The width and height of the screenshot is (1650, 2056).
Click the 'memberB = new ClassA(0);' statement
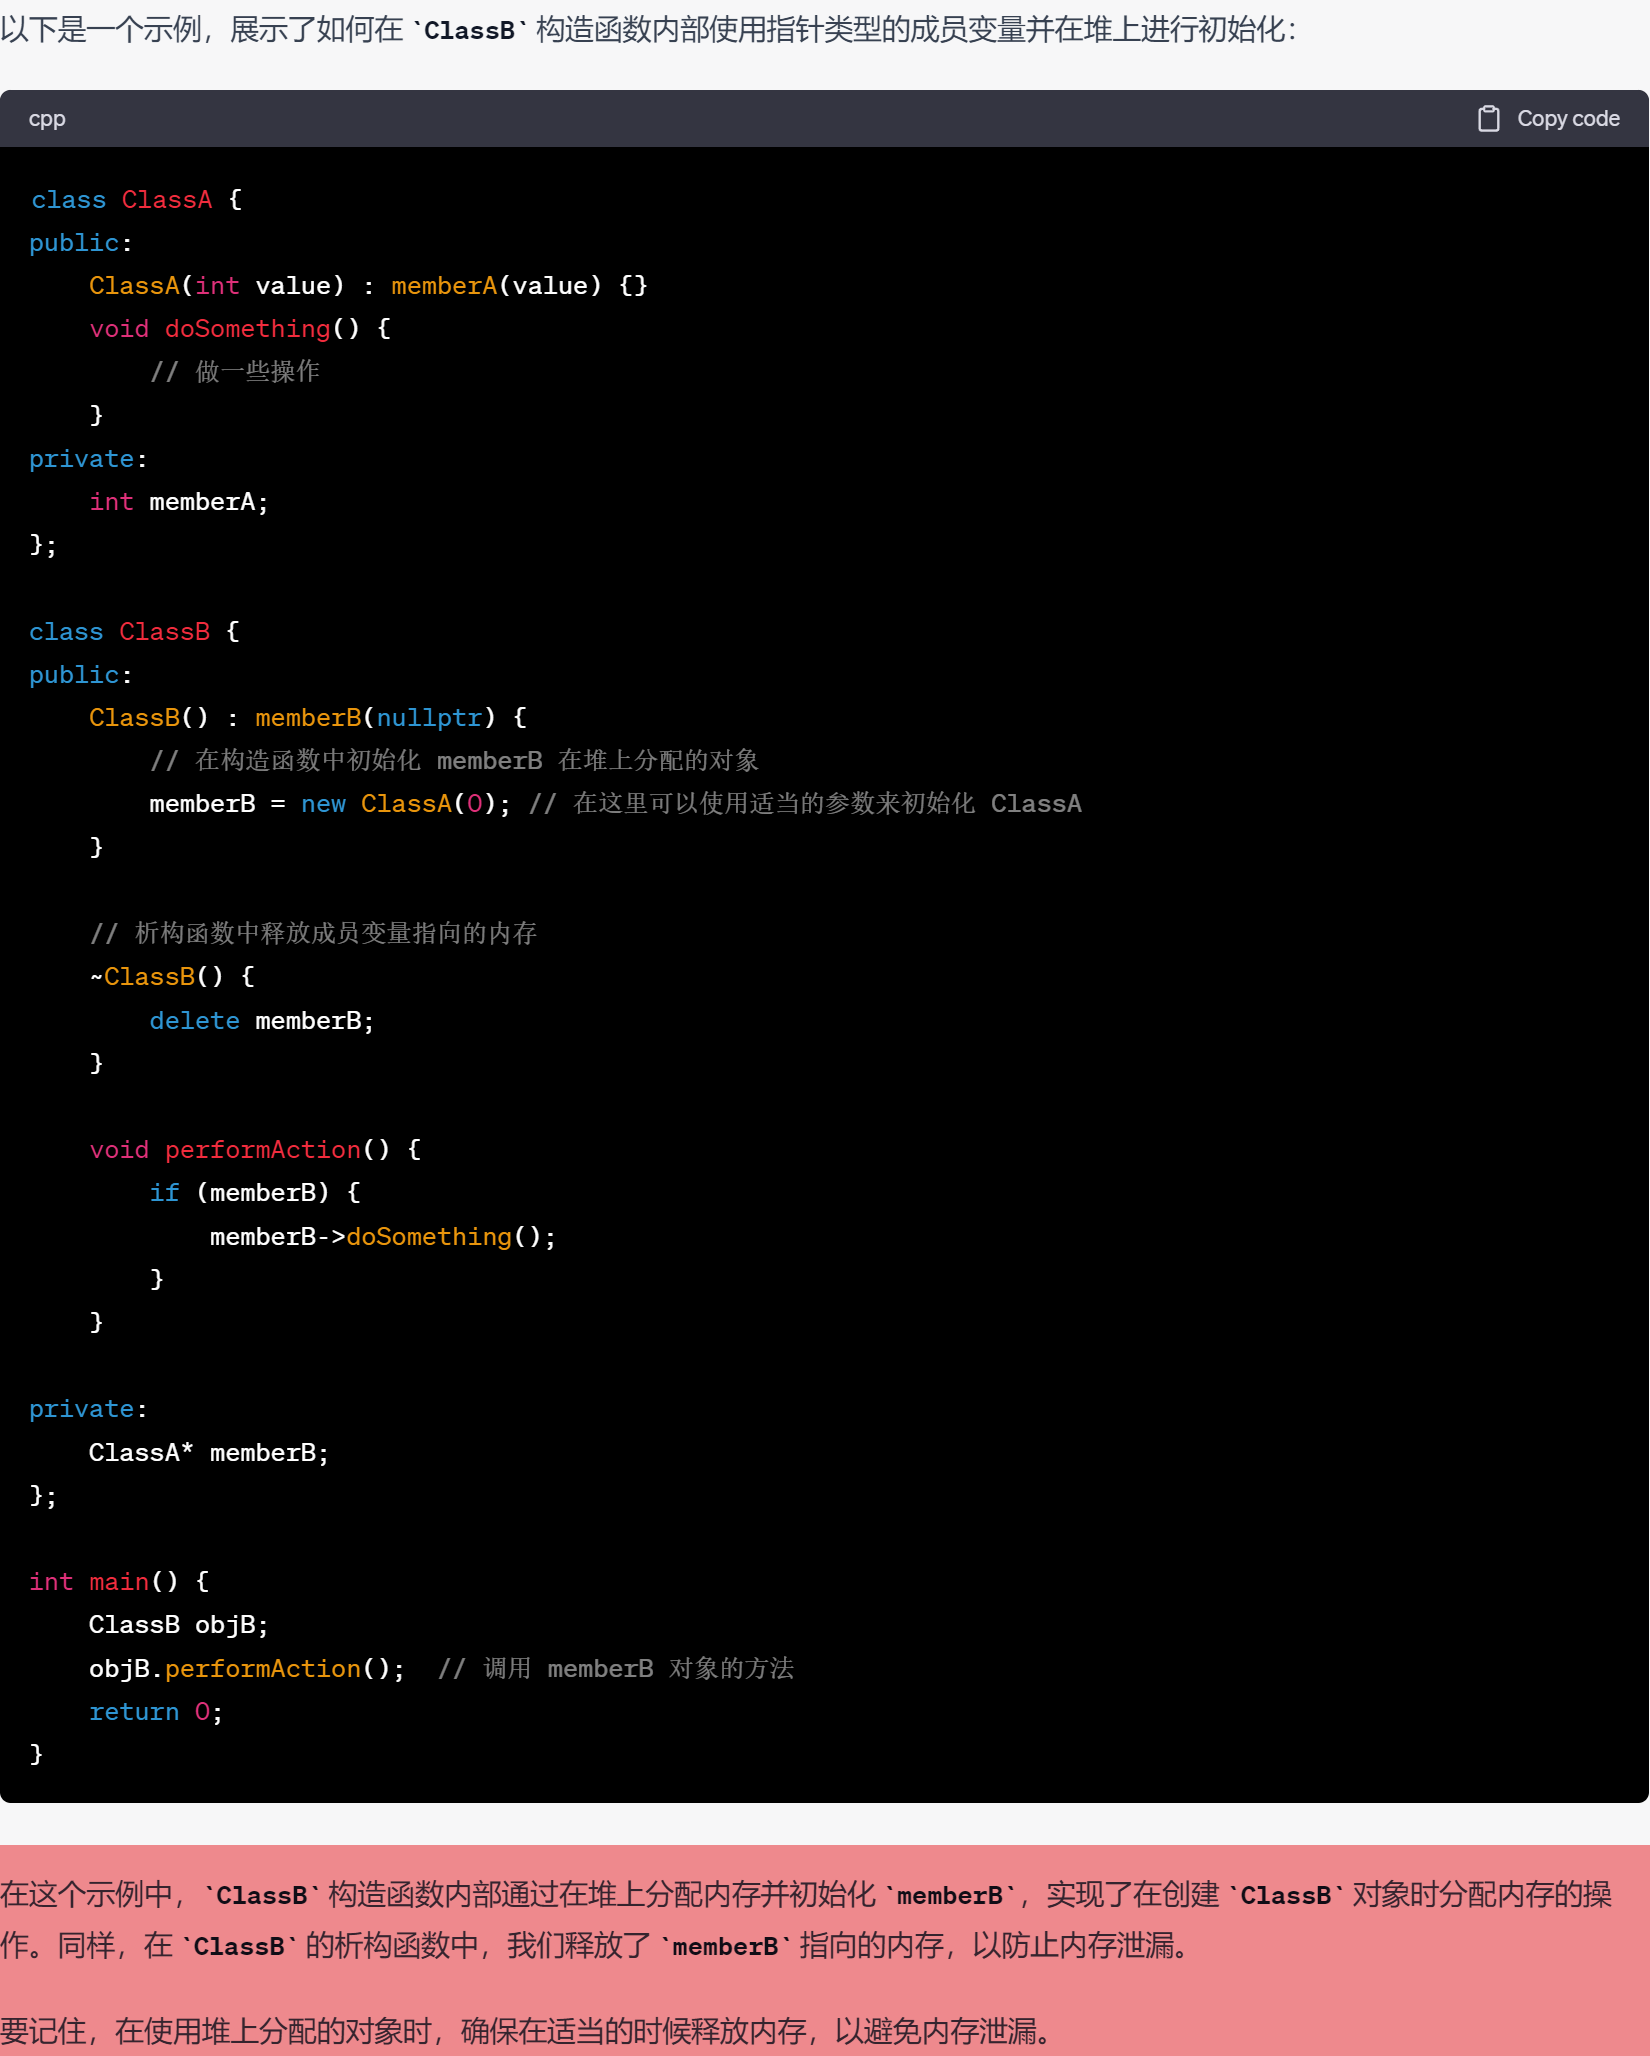point(330,804)
